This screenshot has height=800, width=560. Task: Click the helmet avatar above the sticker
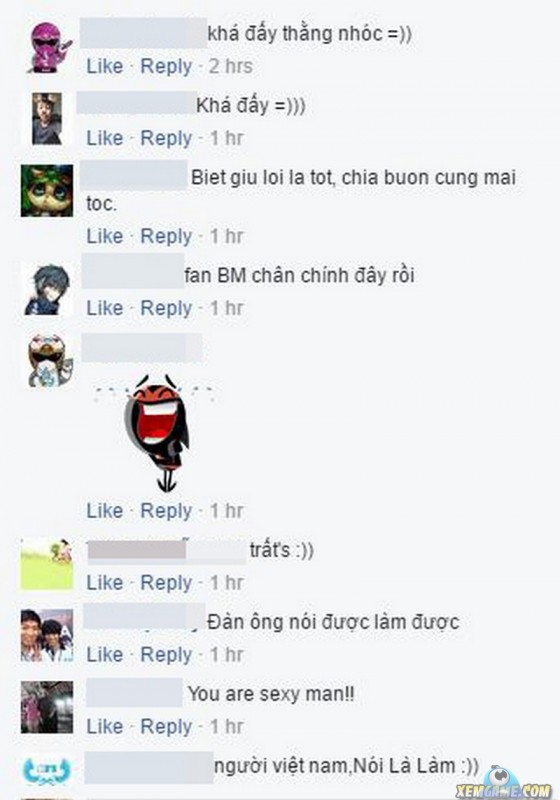point(49,361)
